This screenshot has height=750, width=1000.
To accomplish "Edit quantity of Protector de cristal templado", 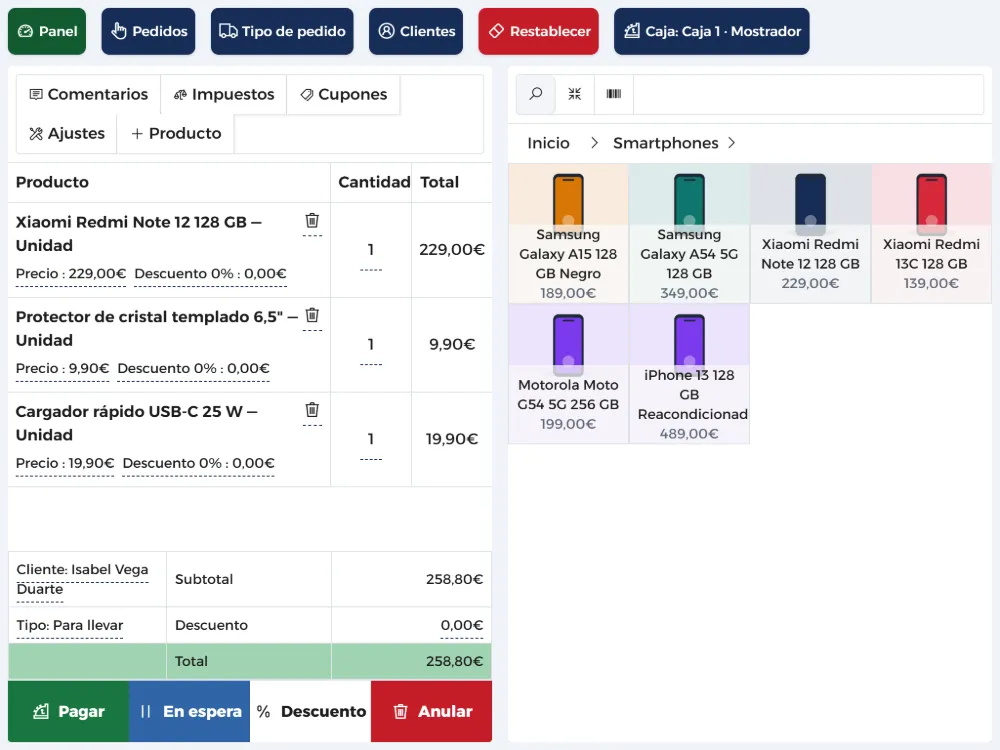I will click(x=371, y=344).
